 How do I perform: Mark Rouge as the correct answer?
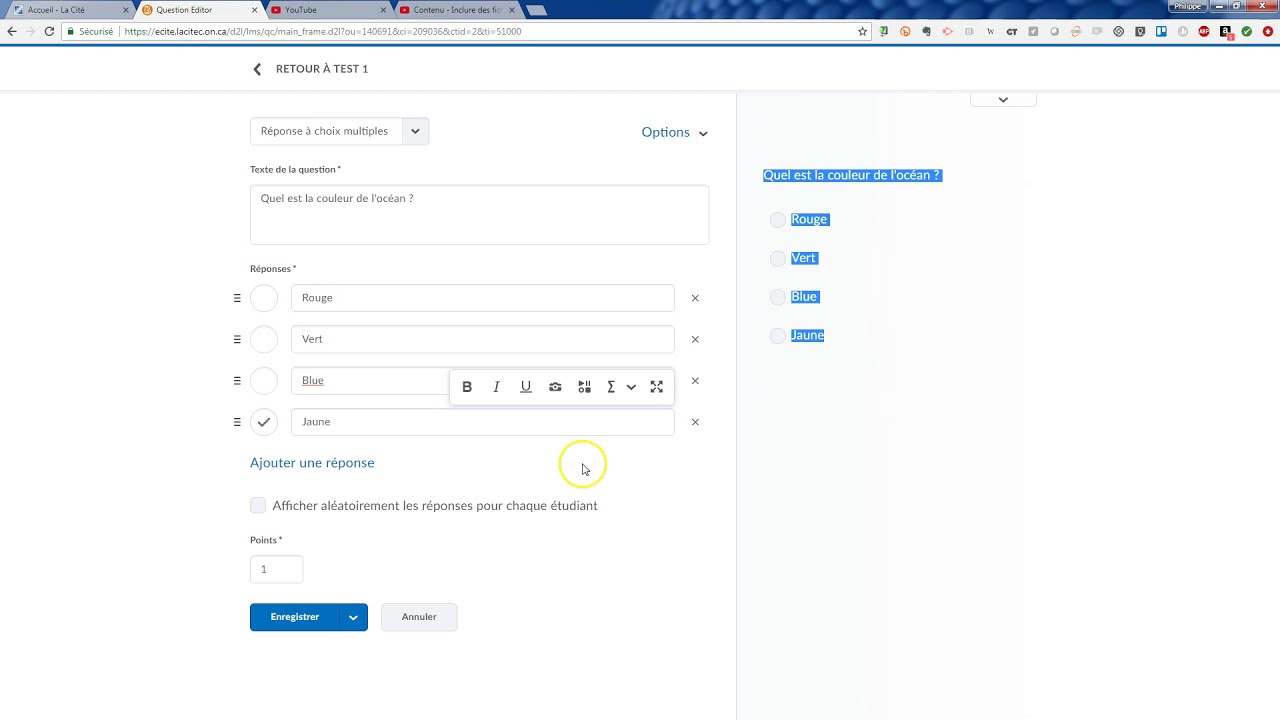264,298
